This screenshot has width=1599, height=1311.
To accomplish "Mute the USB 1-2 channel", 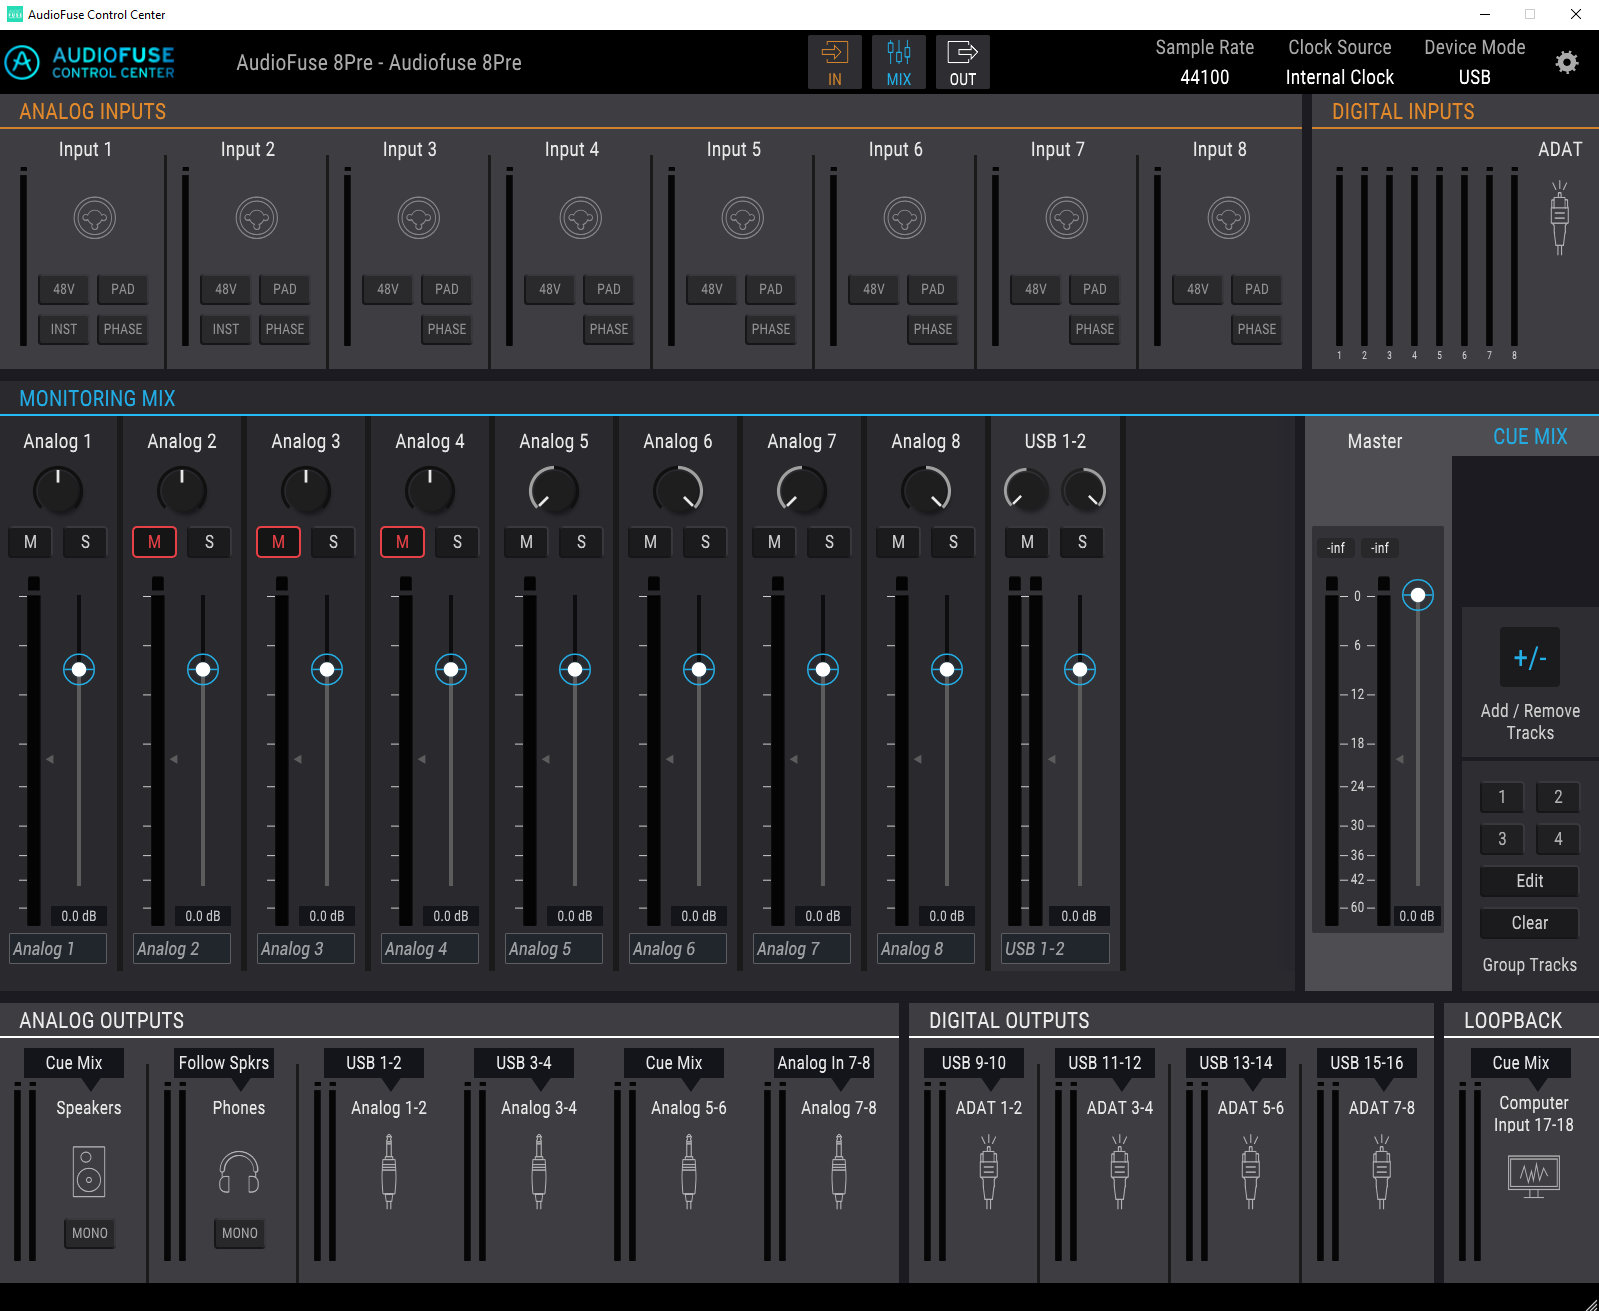I will tap(1027, 542).
